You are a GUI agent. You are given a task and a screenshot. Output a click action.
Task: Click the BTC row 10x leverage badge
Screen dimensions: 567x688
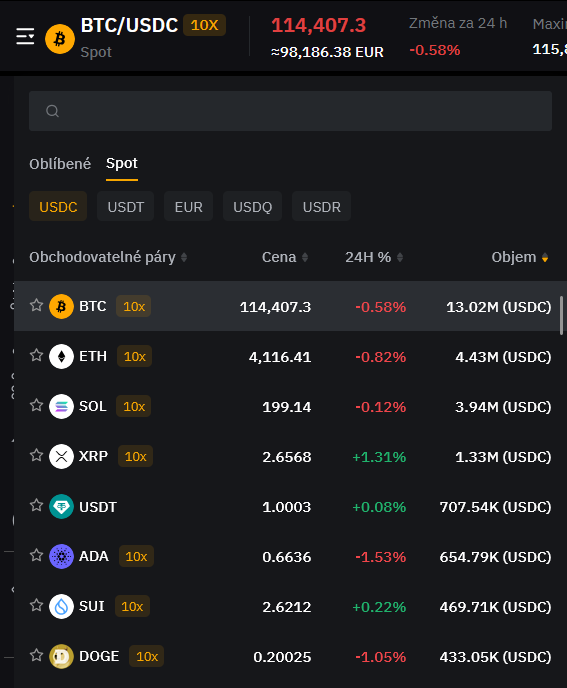point(133,306)
